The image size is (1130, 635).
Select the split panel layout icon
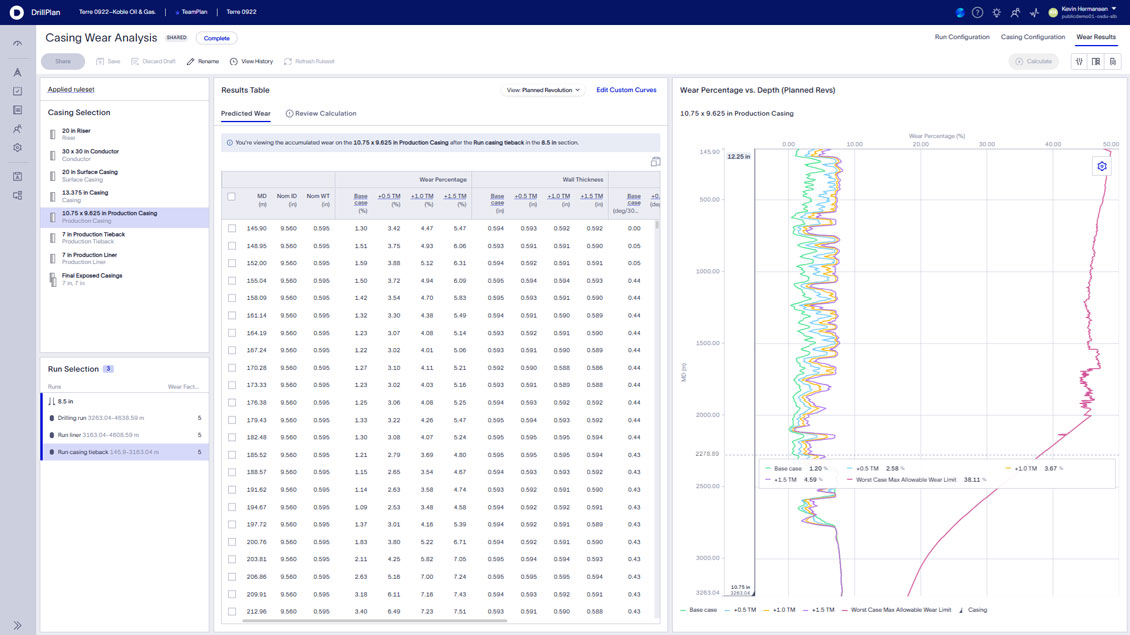(1096, 61)
